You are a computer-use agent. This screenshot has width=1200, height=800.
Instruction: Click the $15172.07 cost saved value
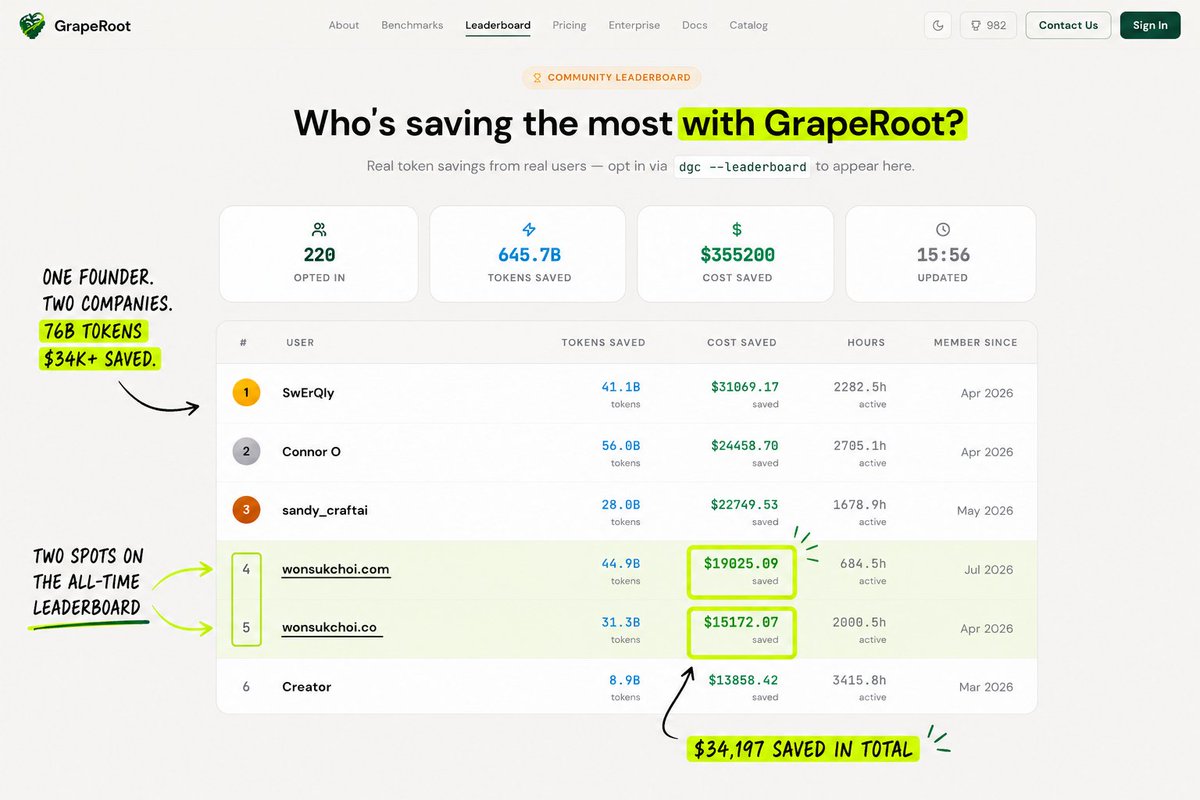tap(741, 621)
